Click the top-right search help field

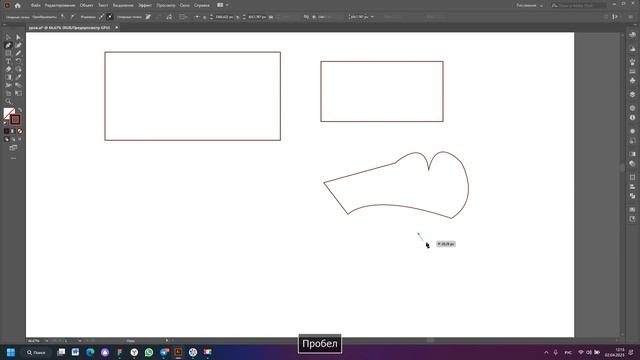click(x=578, y=5)
